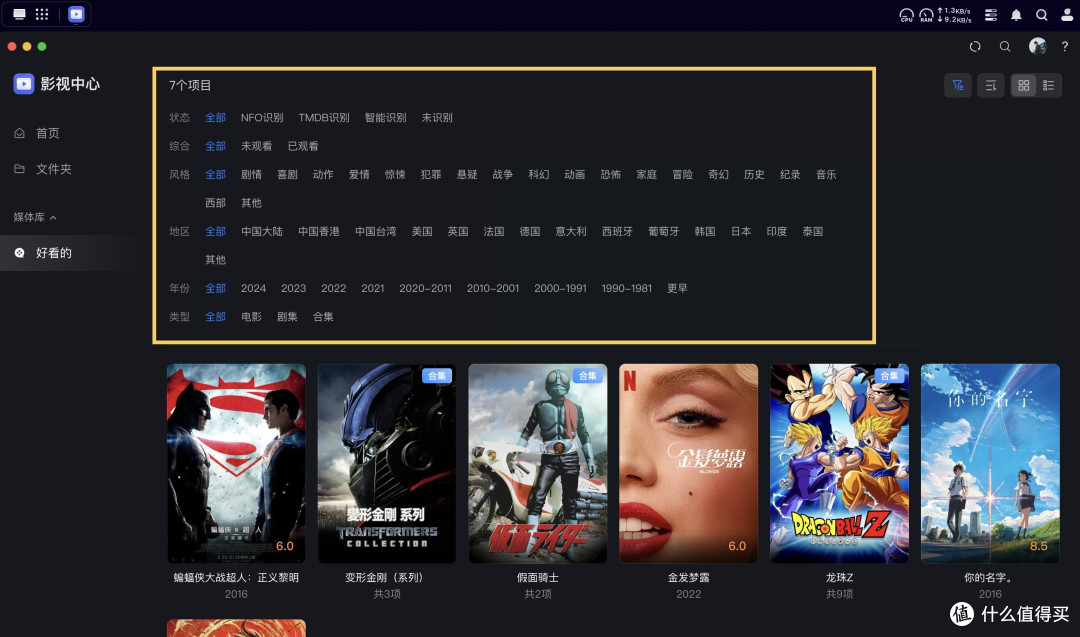Open the task manager list icon in top bar
Screen dimensions: 1080x637
(990, 14)
